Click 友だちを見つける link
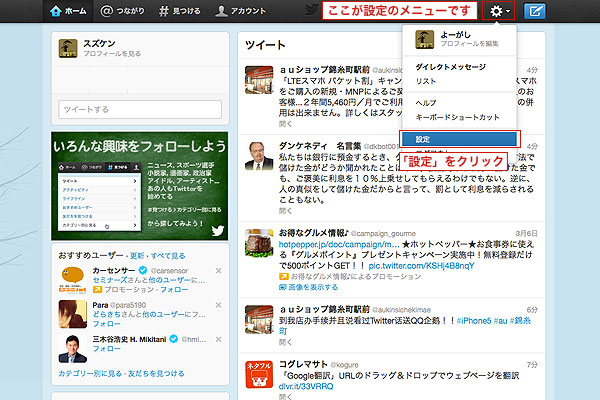The height and width of the screenshot is (400, 600). pos(156,373)
